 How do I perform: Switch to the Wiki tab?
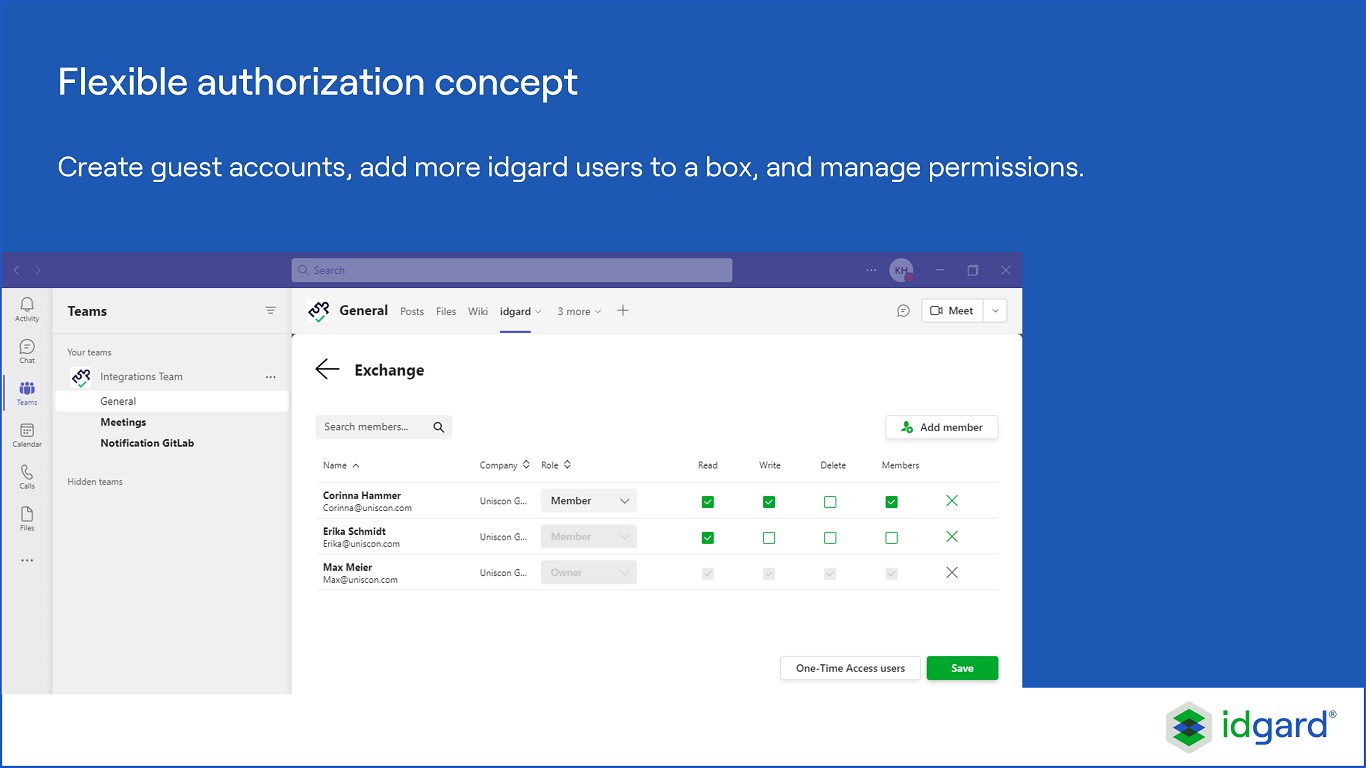(x=478, y=312)
